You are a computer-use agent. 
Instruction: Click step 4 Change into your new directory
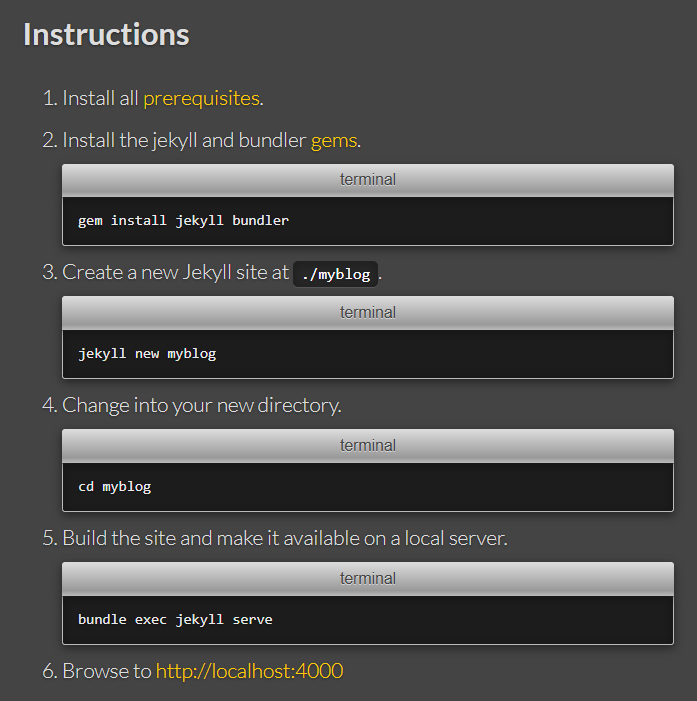pos(202,406)
